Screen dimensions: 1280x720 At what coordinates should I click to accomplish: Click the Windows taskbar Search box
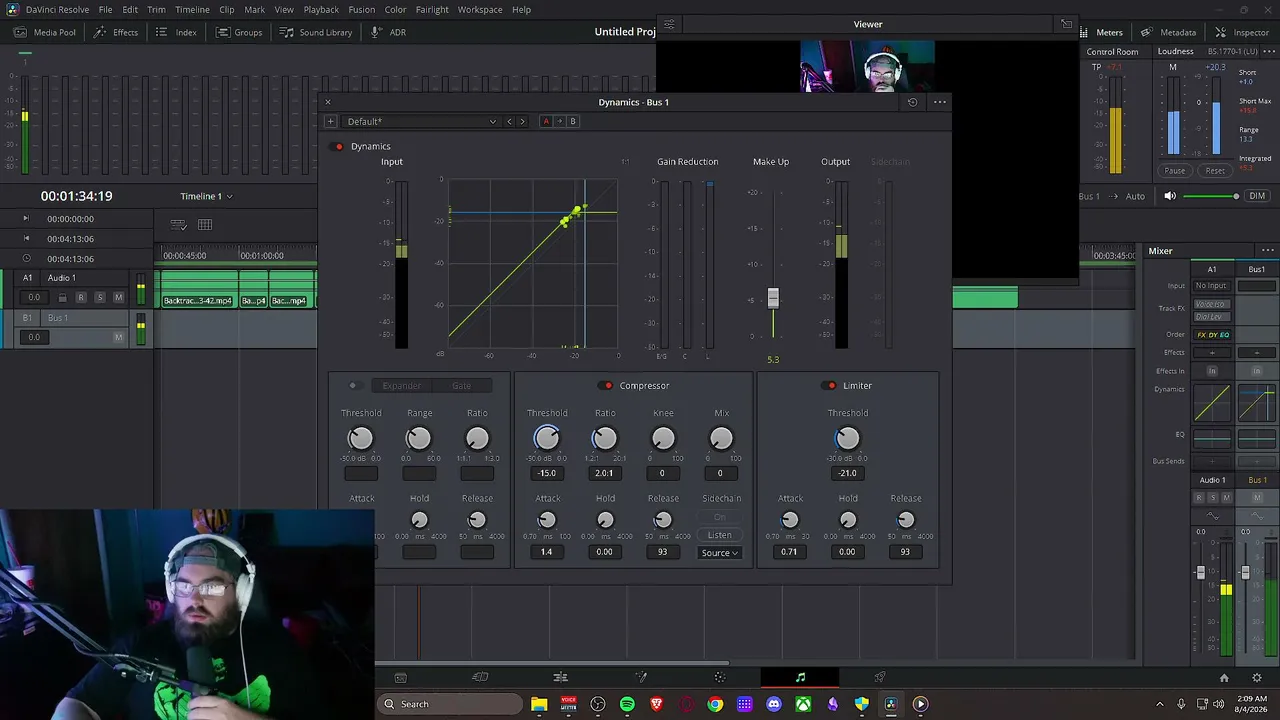[450, 704]
